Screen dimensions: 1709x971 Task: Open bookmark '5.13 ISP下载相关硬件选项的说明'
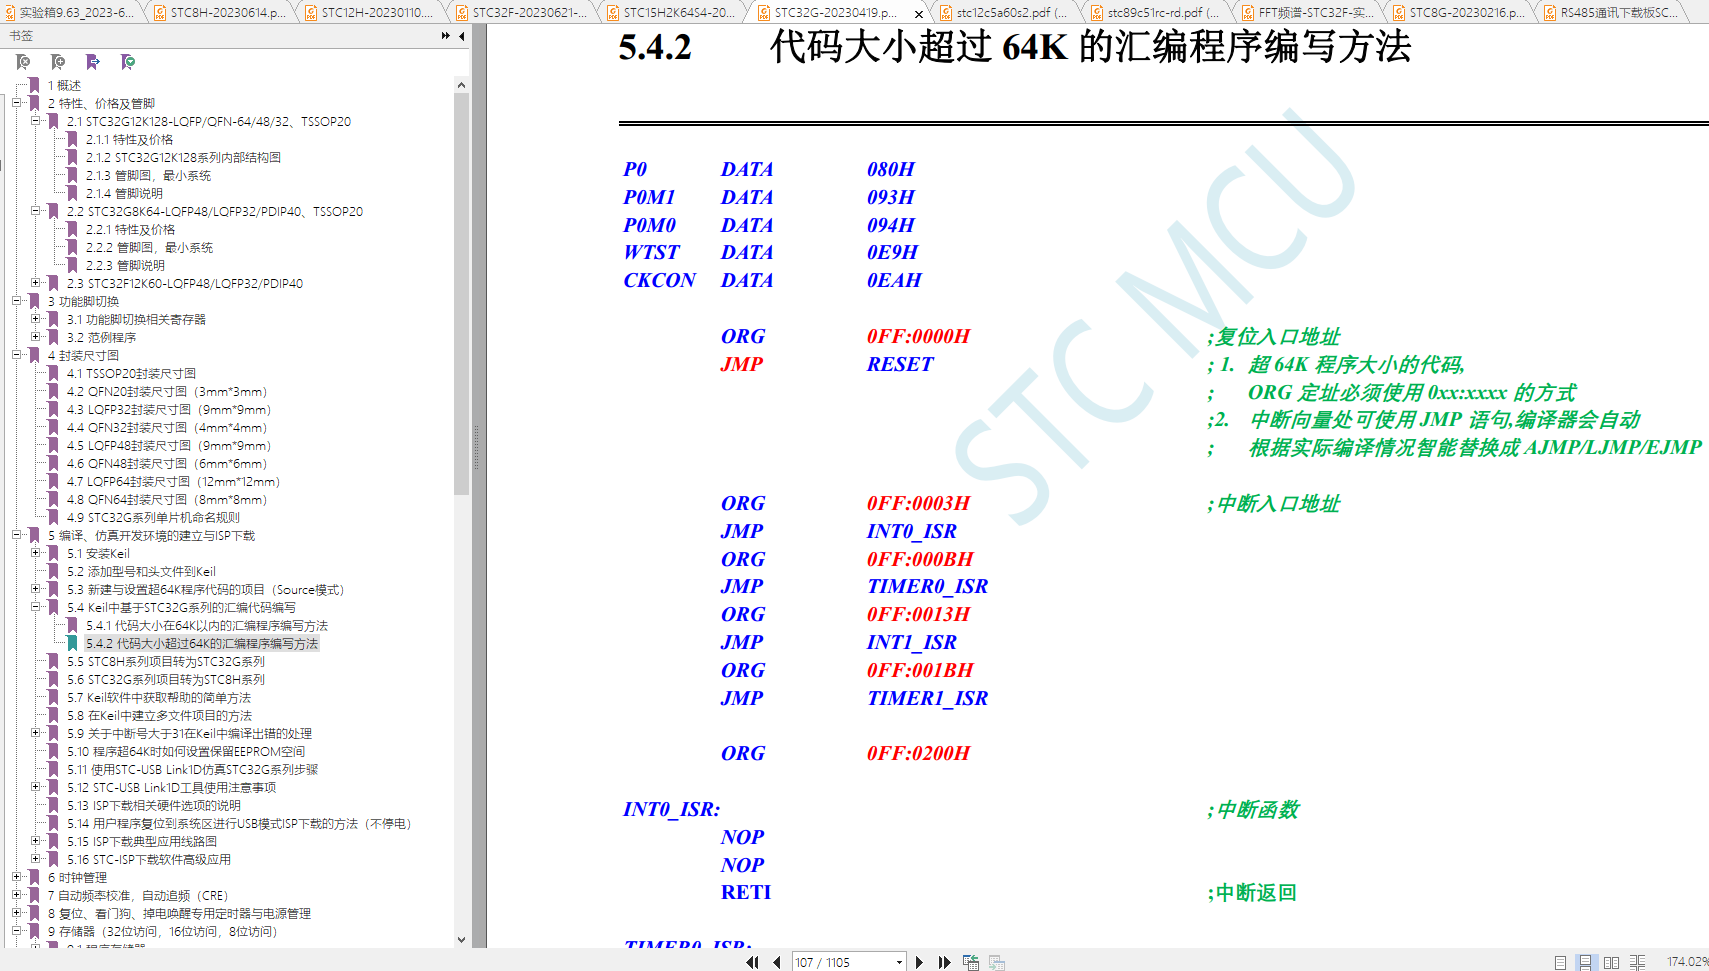point(154,806)
